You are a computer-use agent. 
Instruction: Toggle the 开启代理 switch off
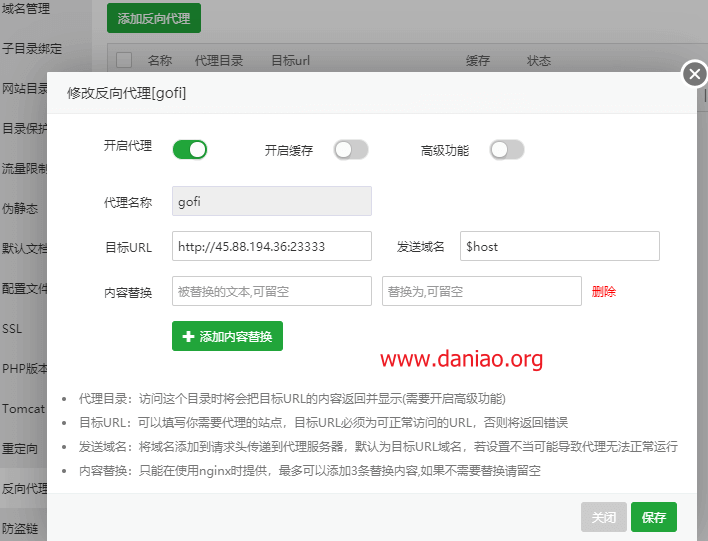pos(189,149)
